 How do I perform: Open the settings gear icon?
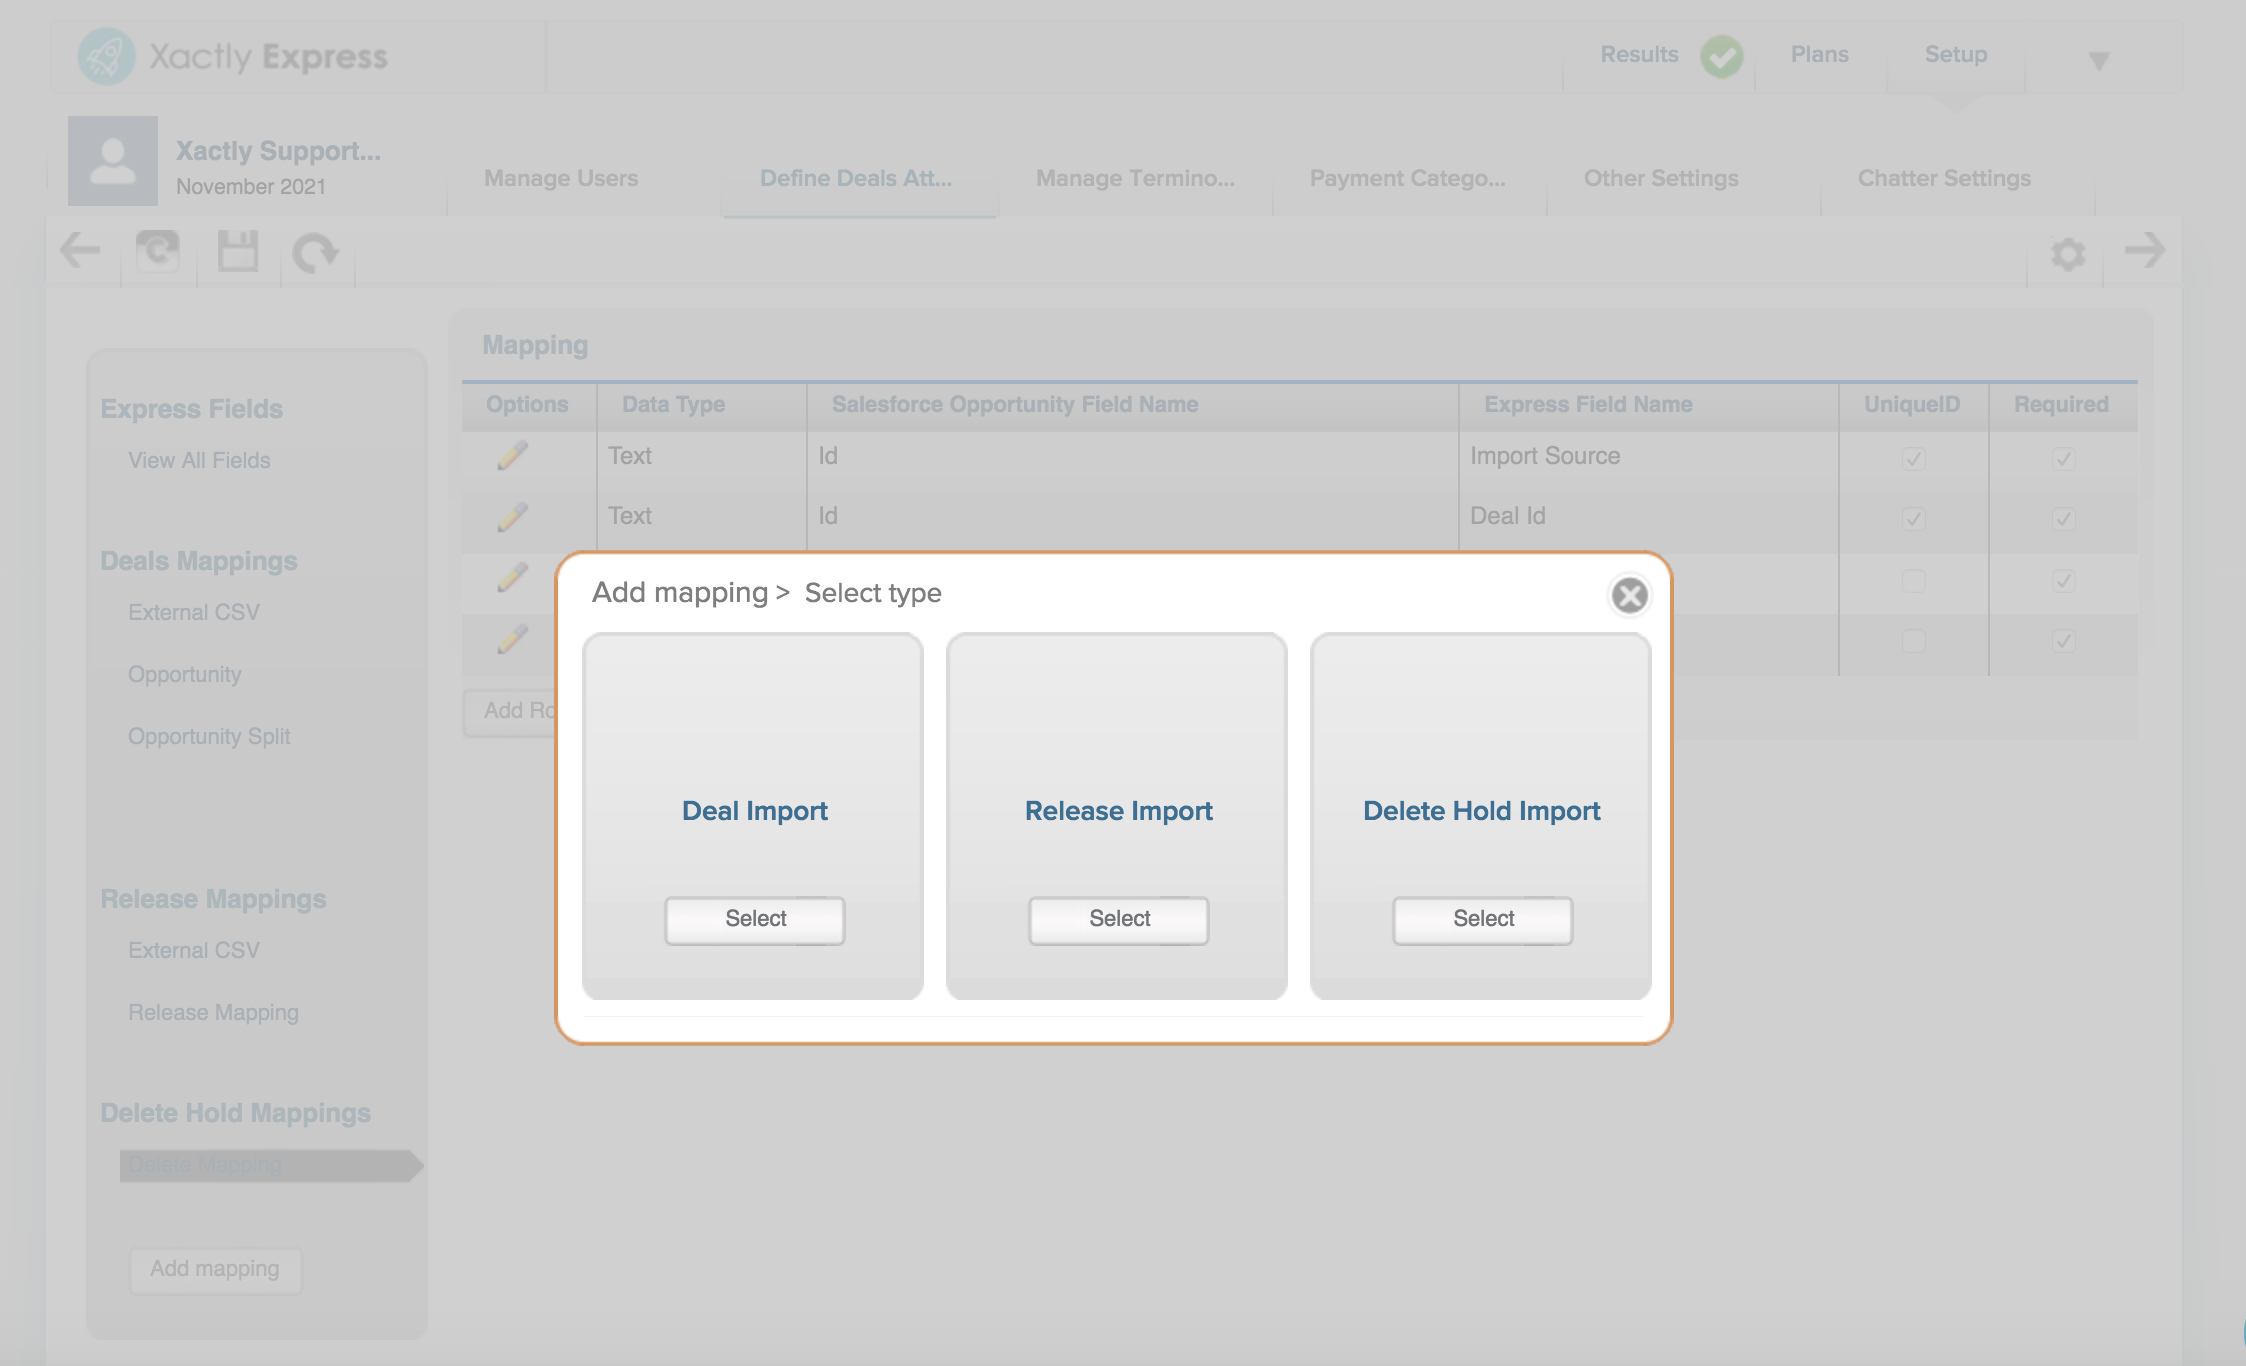coord(2068,253)
